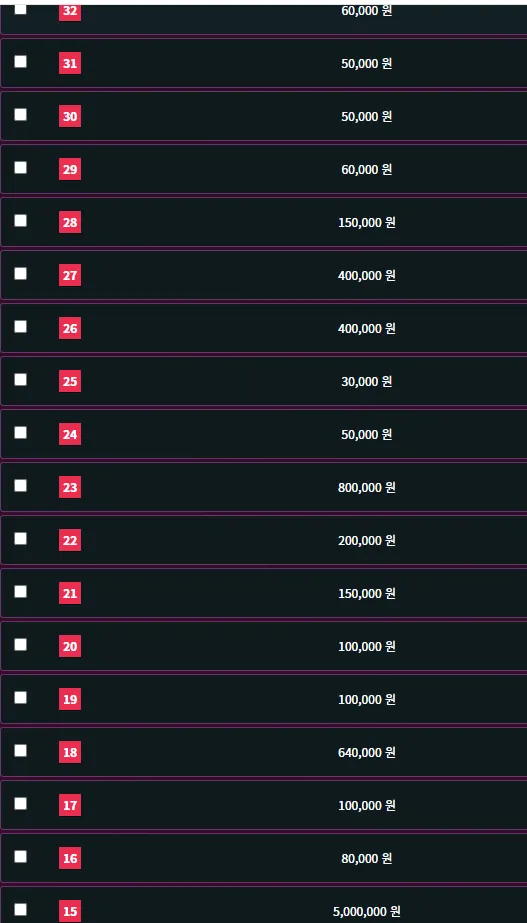Click the red number 25 badge
The height and width of the screenshot is (923, 527).
click(x=70, y=381)
